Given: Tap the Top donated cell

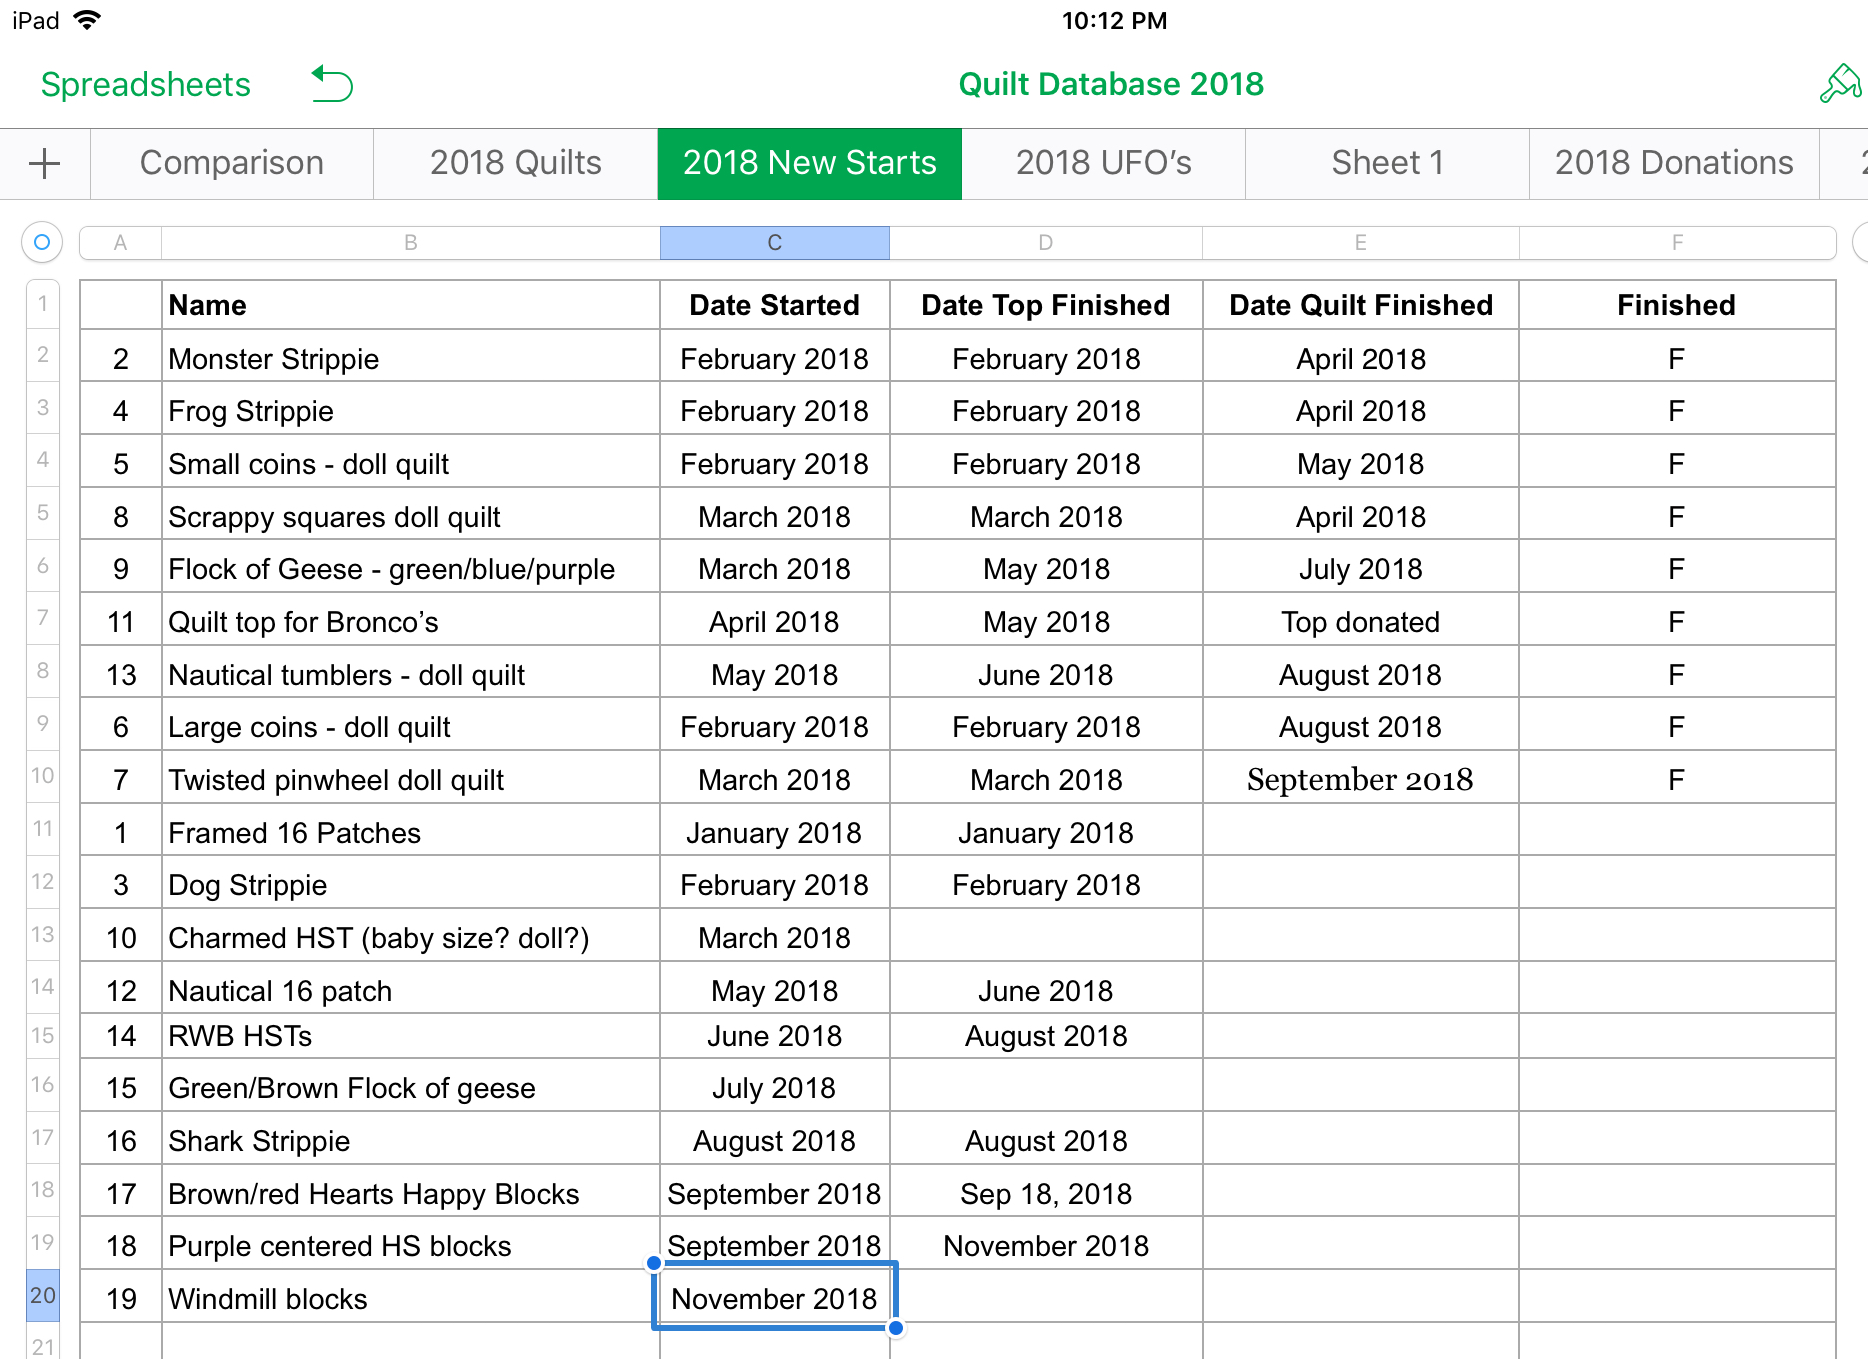Looking at the screenshot, I should [1360, 621].
